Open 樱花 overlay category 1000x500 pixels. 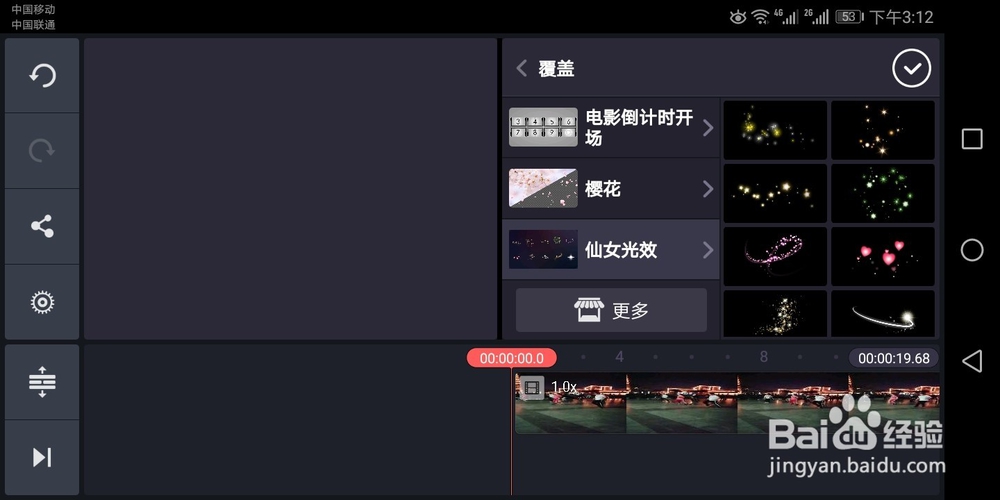(x=611, y=189)
